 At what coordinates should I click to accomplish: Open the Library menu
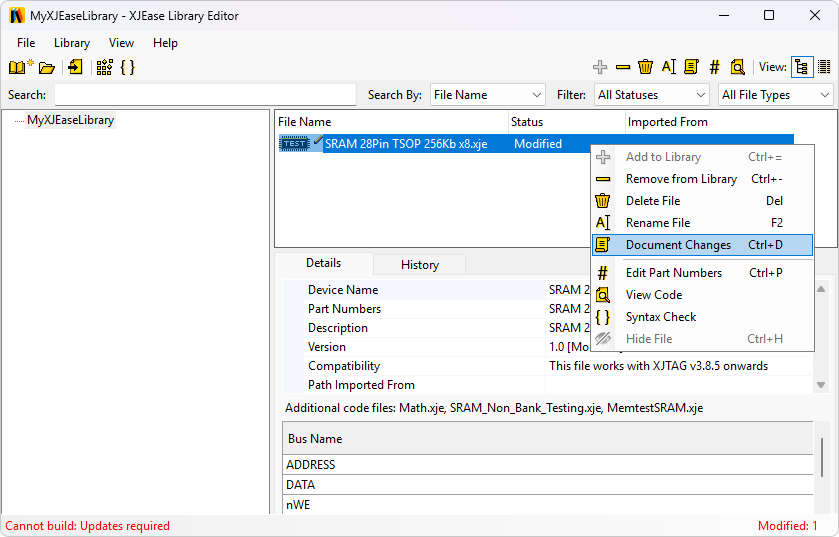pos(72,43)
